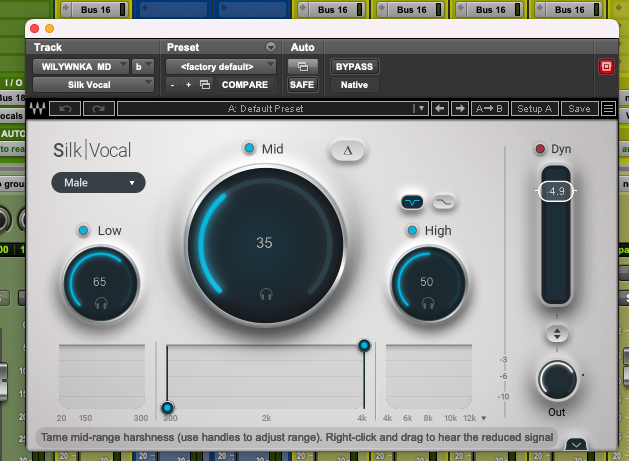
Task: Click the Mid range upper 4k handle
Action: (x=364, y=345)
